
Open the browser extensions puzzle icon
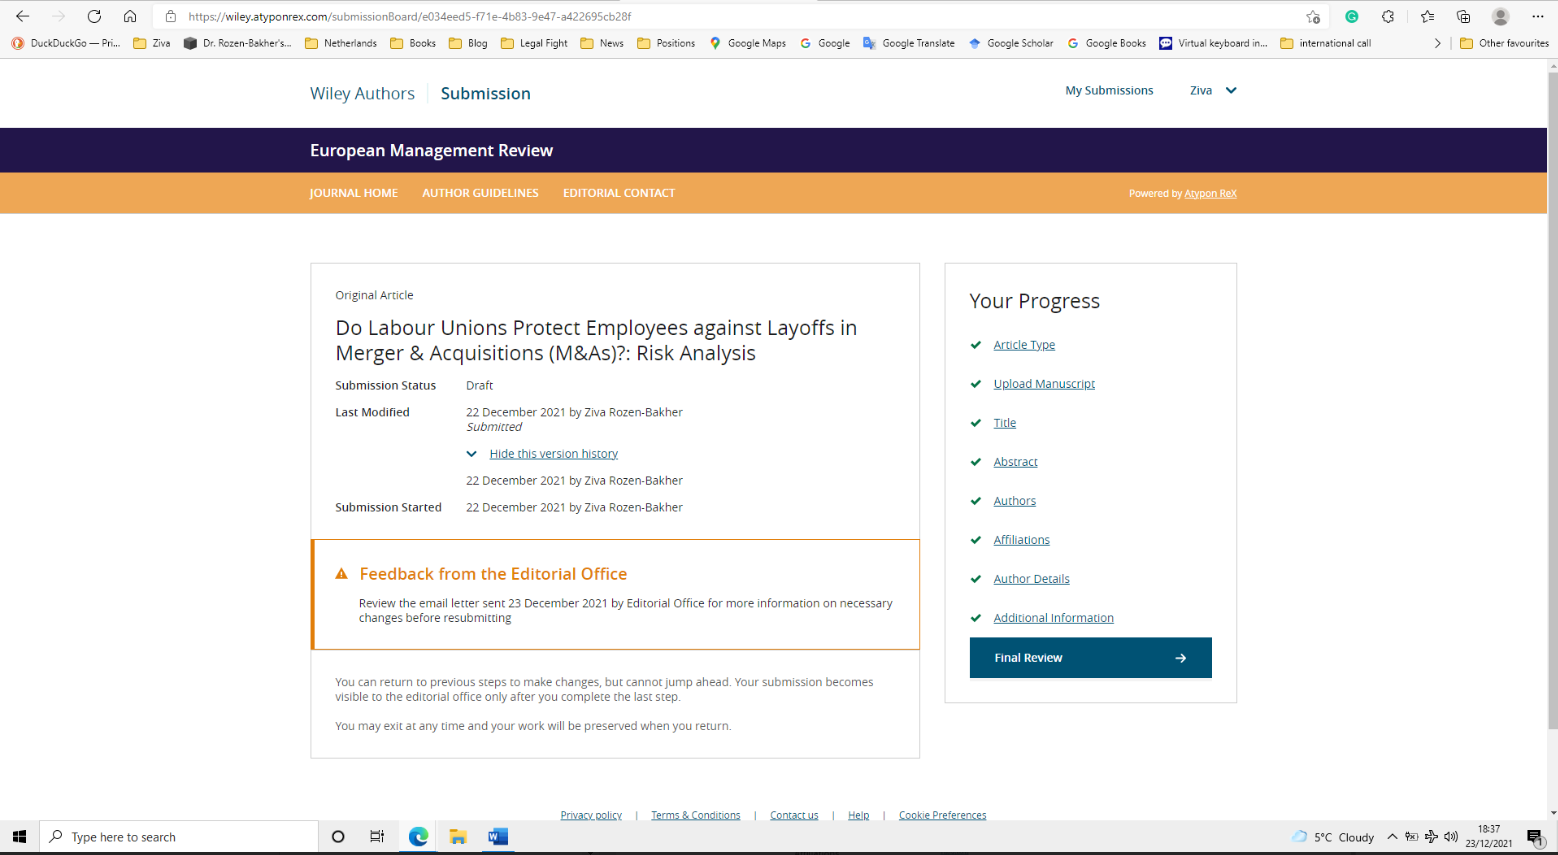click(x=1388, y=16)
